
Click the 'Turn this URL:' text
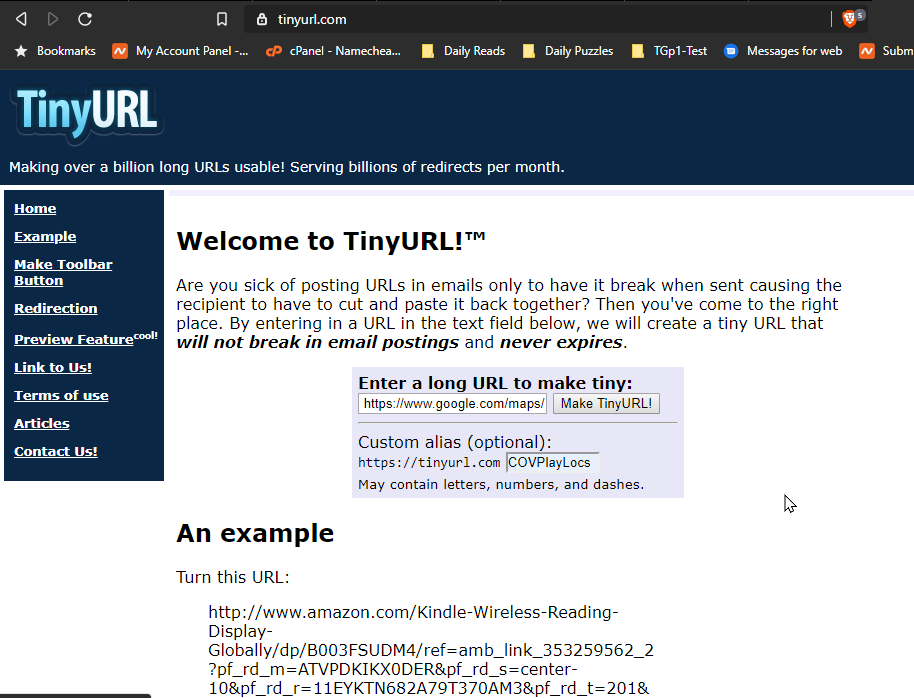point(233,577)
